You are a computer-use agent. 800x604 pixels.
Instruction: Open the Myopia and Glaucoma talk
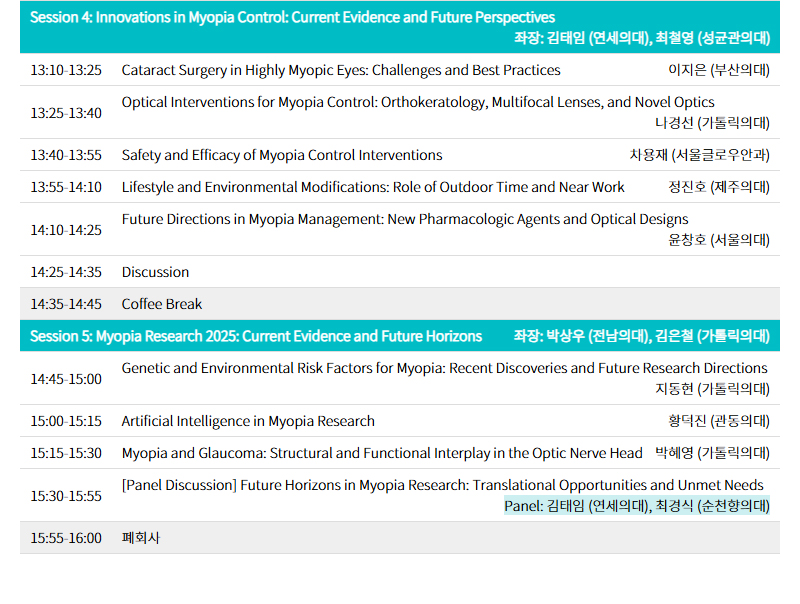(382, 453)
